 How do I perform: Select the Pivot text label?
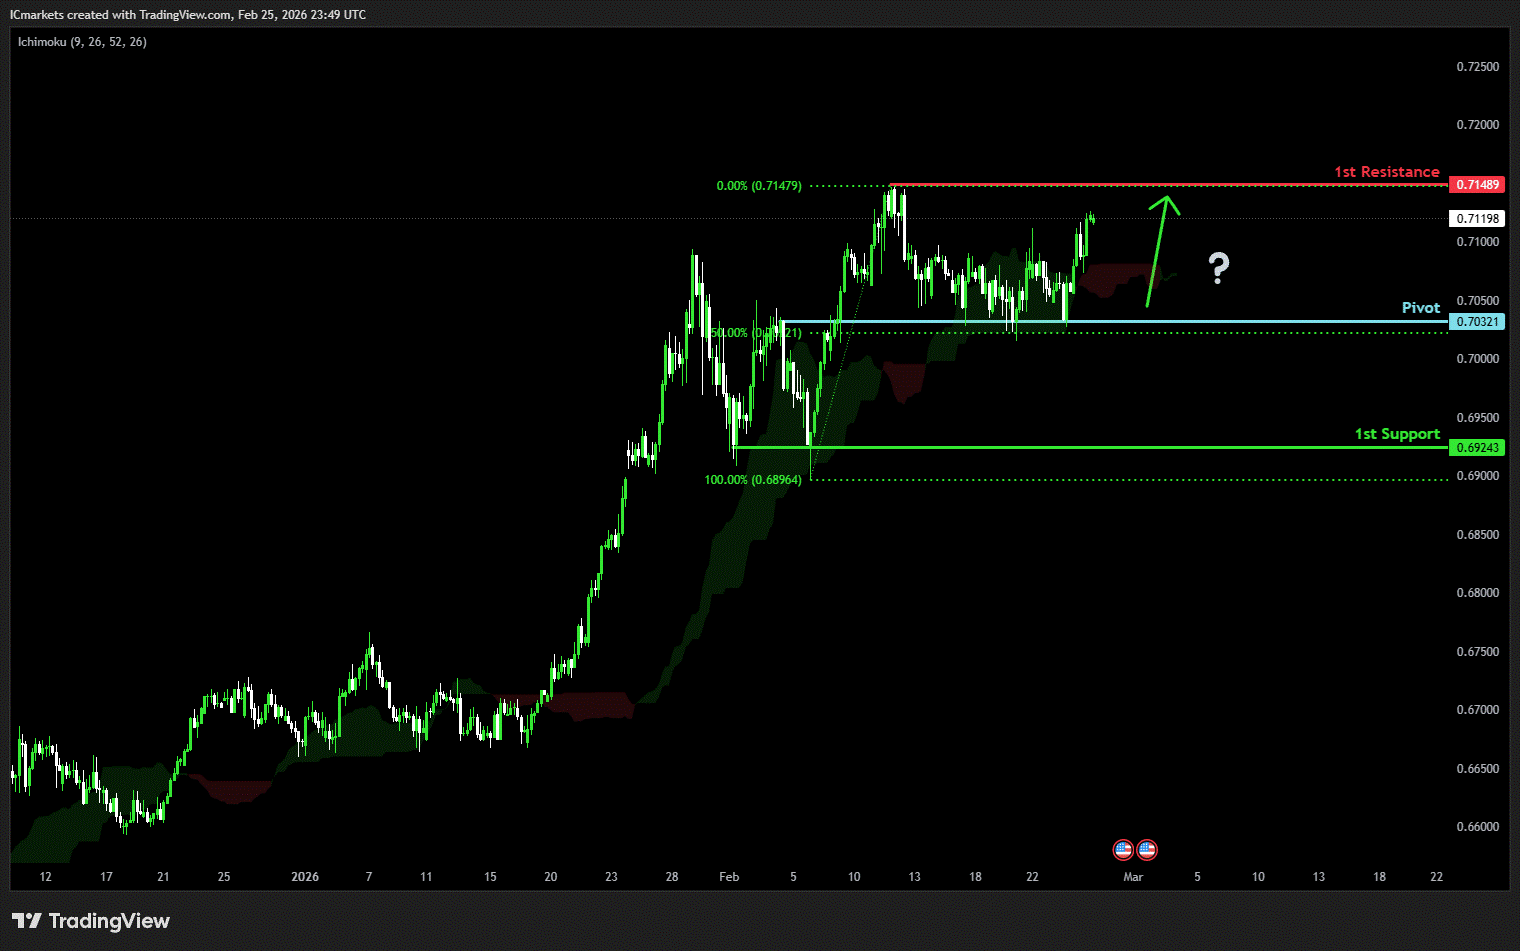[x=1420, y=308]
